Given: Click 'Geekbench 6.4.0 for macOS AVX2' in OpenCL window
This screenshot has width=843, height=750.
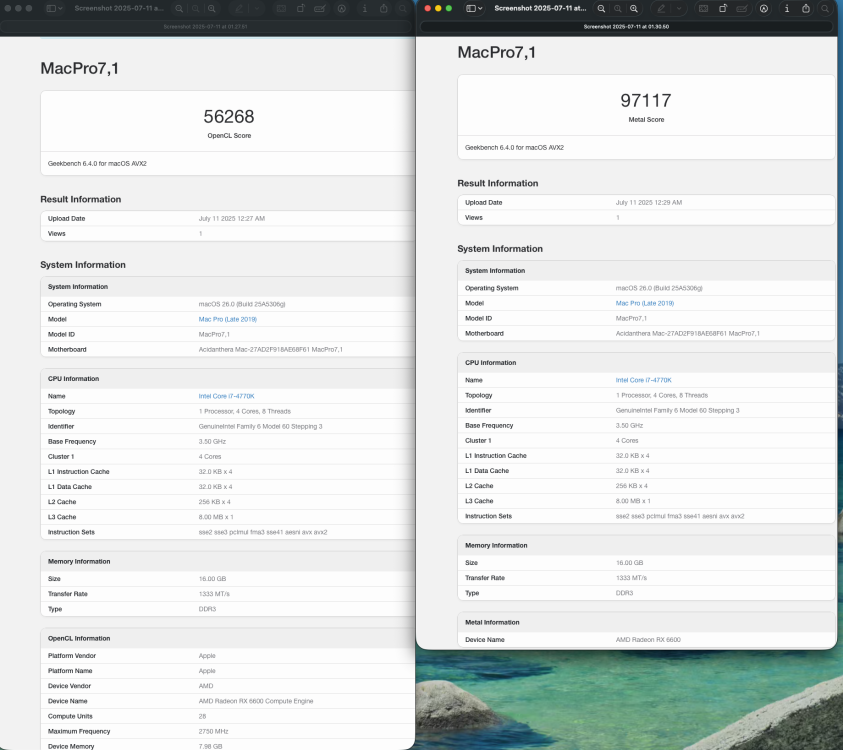Looking at the screenshot, I should [x=97, y=163].
